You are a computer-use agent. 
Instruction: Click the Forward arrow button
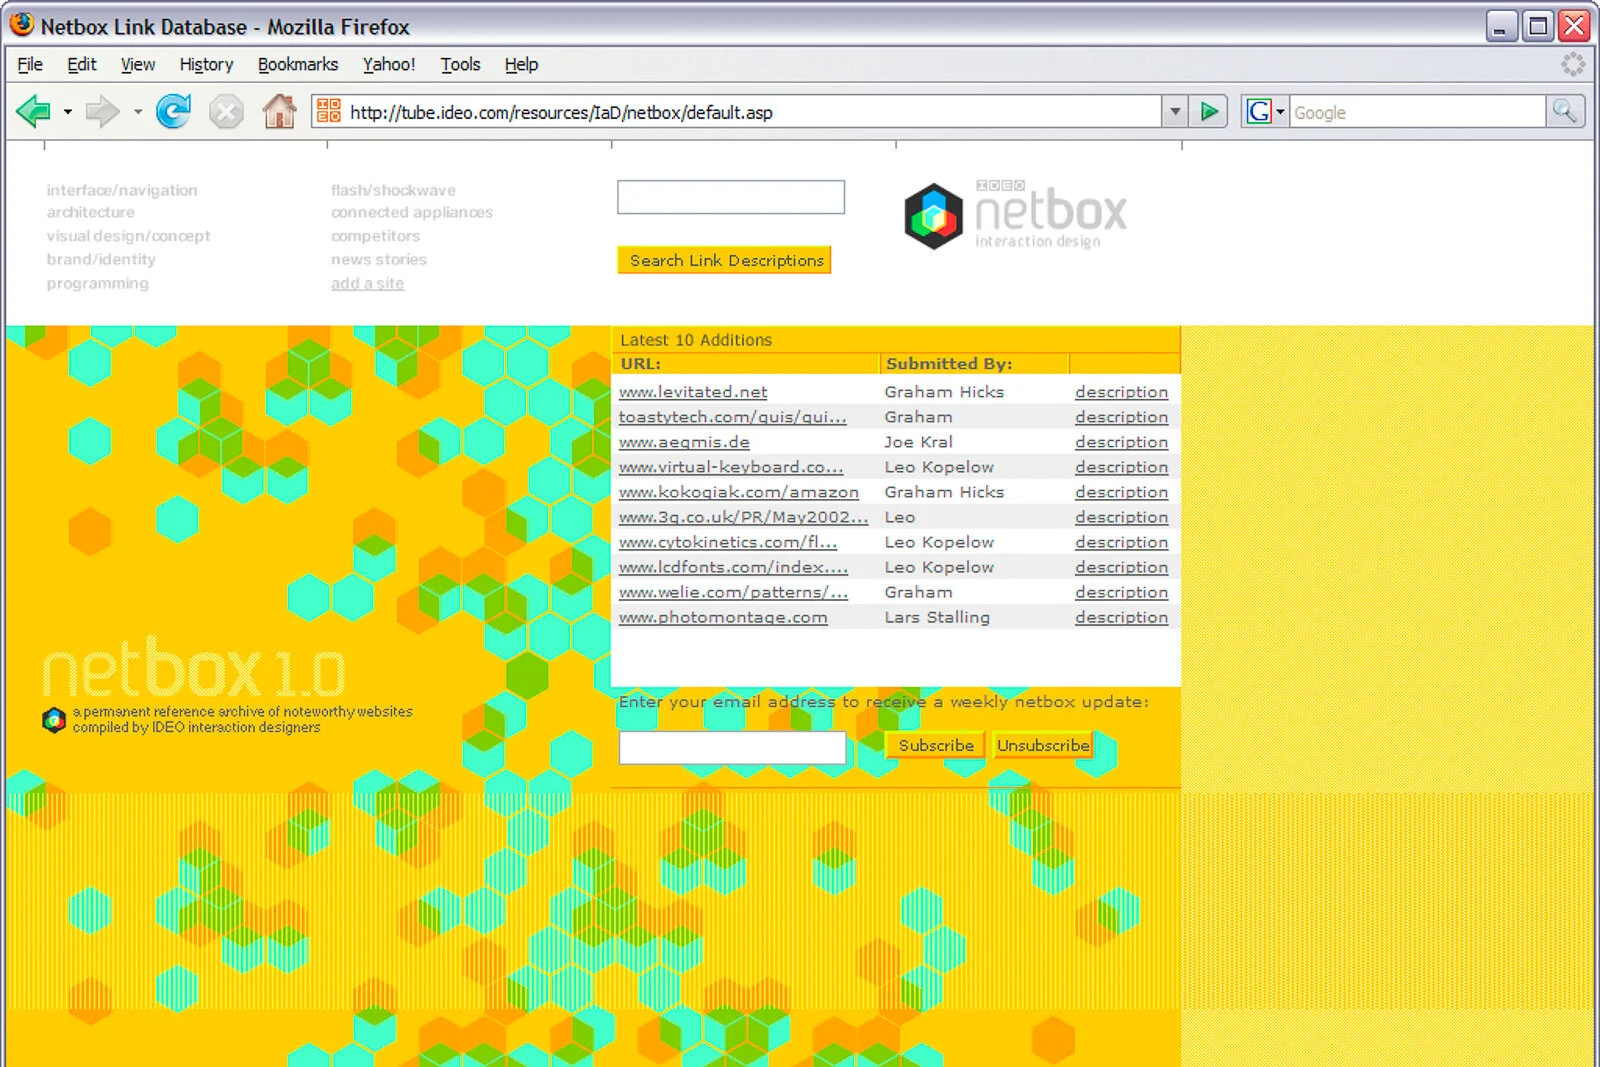coord(102,111)
